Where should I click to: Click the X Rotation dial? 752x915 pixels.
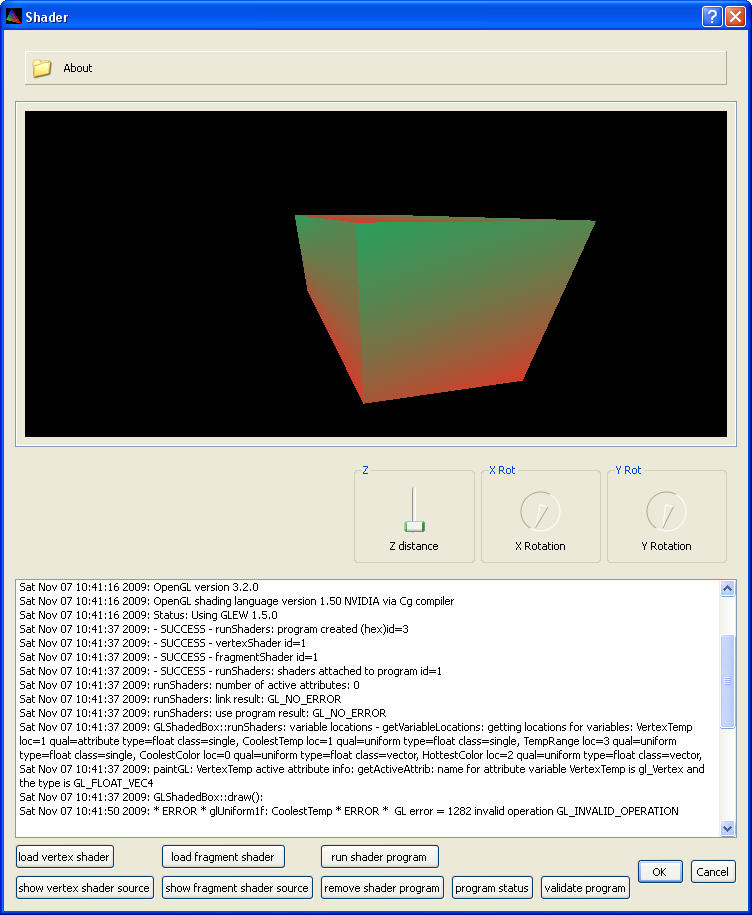[540, 511]
